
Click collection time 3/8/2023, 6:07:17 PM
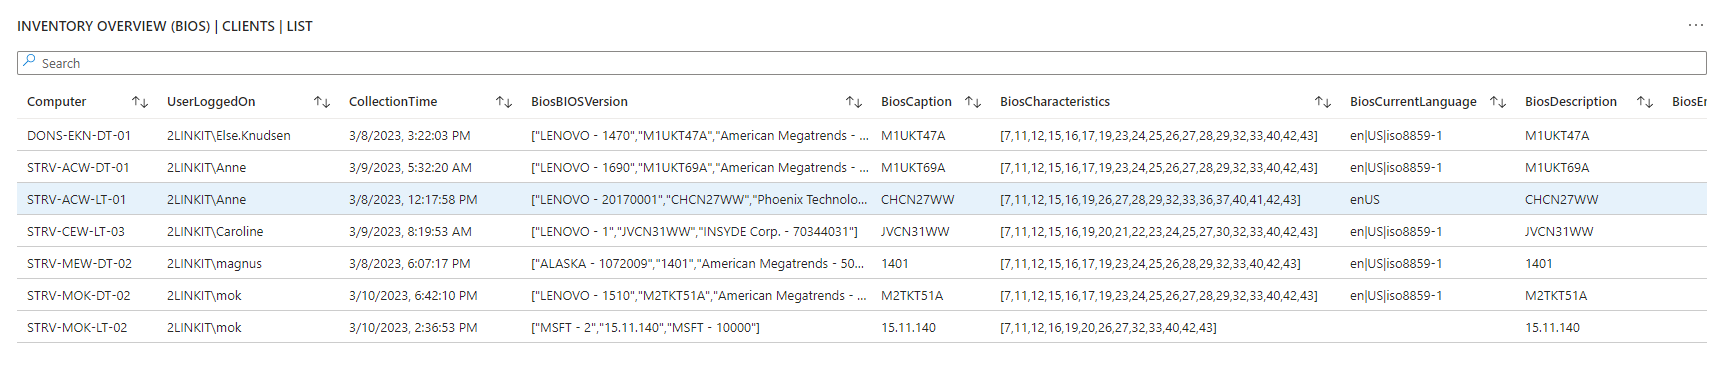410,263
